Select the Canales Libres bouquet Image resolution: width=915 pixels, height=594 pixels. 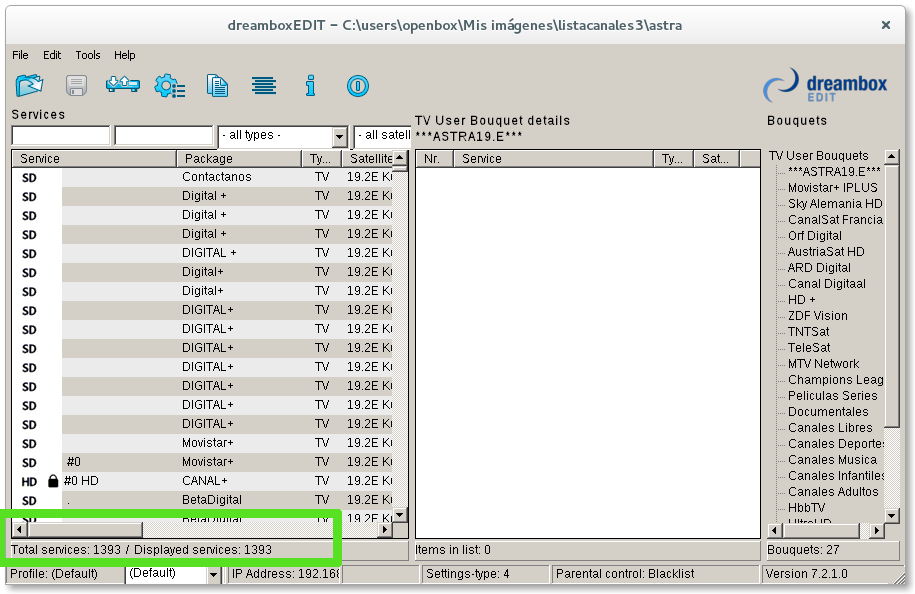[830, 428]
